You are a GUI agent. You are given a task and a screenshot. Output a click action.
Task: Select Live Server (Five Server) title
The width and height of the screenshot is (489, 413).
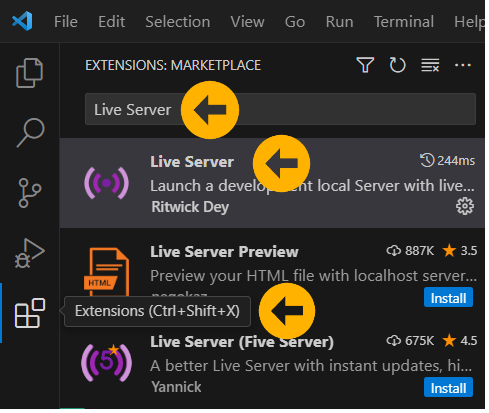(x=242, y=342)
